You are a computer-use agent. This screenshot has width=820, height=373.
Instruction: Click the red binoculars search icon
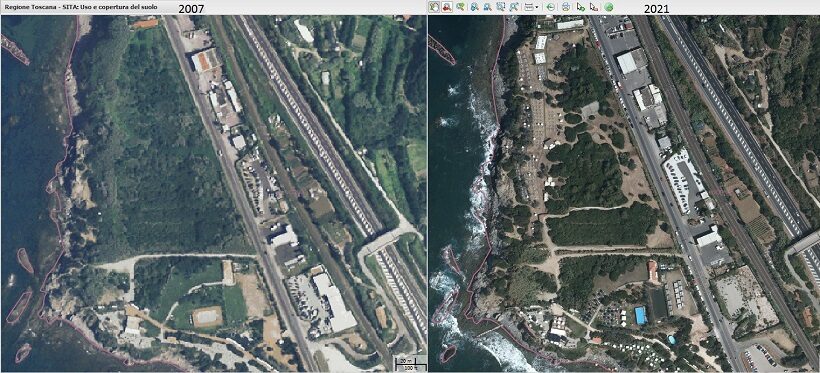pyautogui.click(x=447, y=7)
